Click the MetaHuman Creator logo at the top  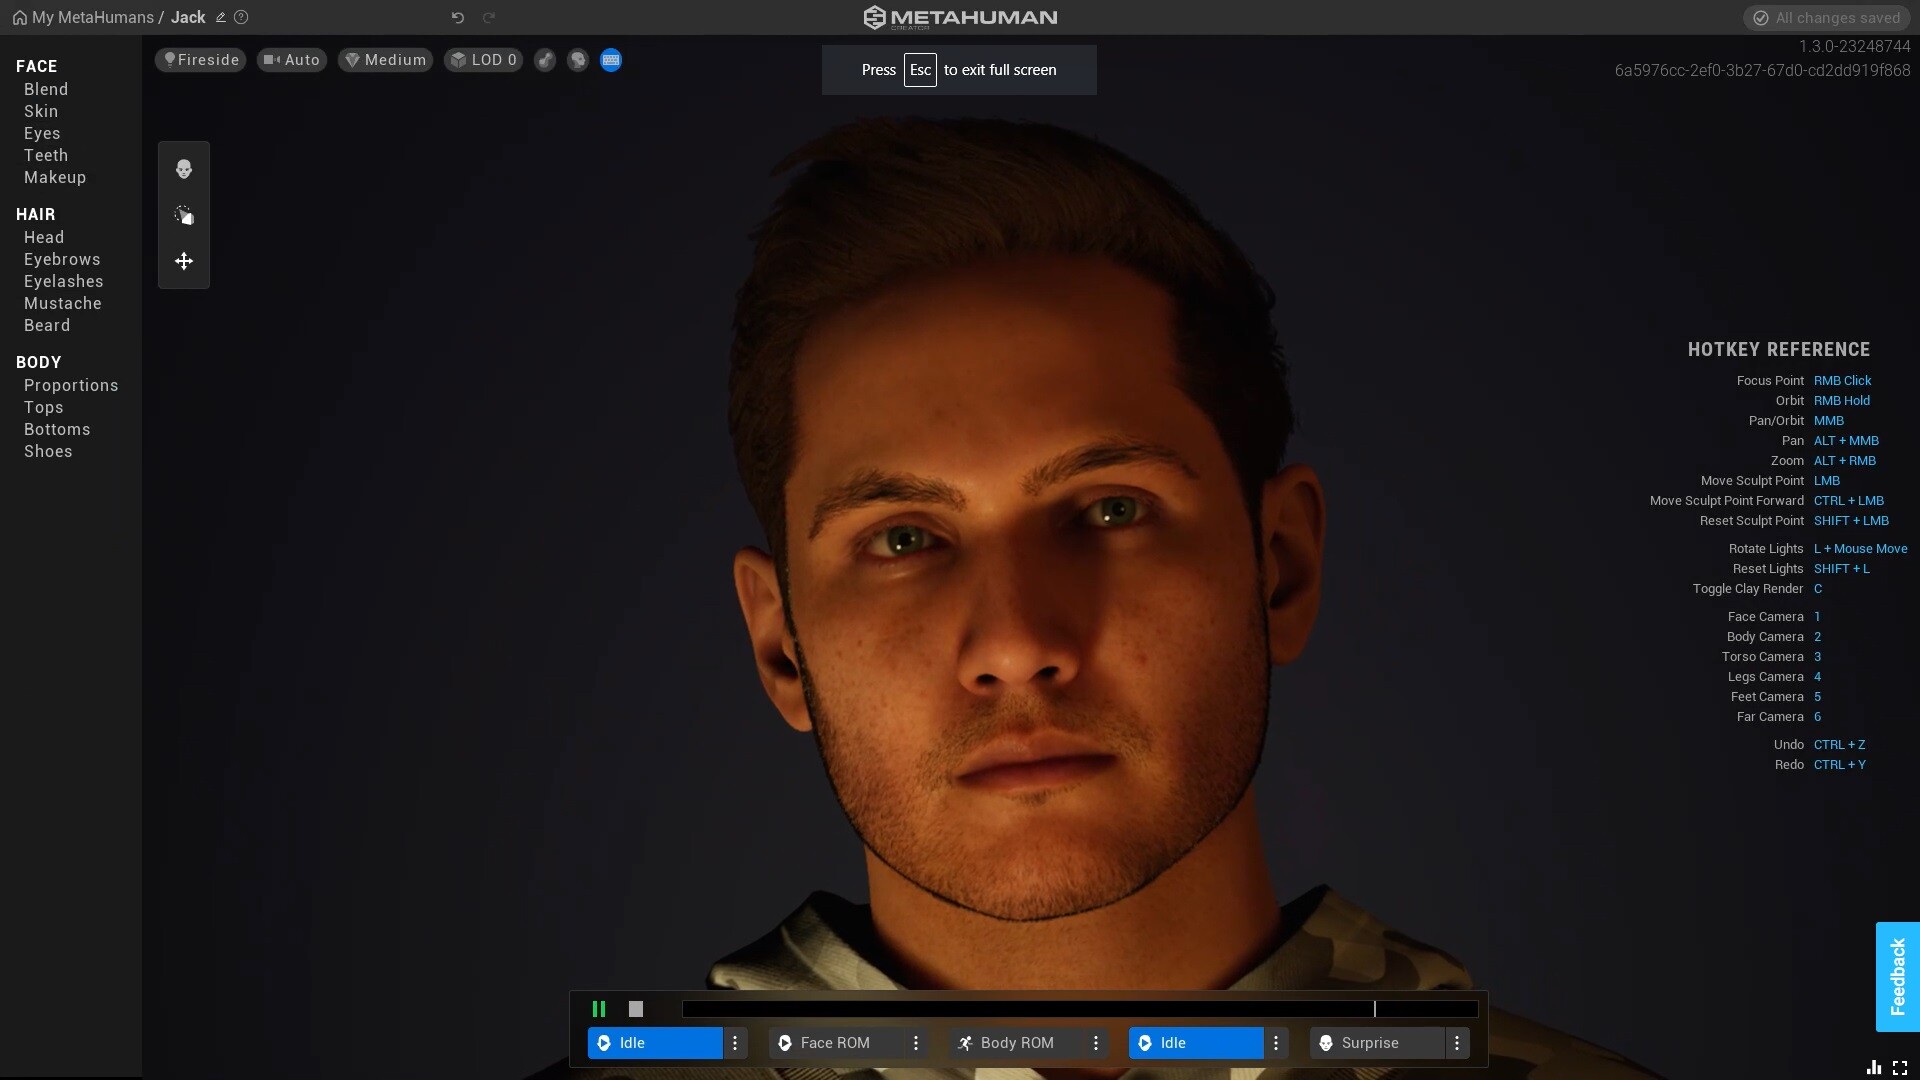coord(958,17)
